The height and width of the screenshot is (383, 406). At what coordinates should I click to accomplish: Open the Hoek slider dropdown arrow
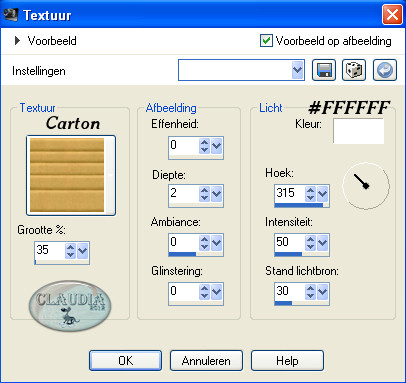322,193
